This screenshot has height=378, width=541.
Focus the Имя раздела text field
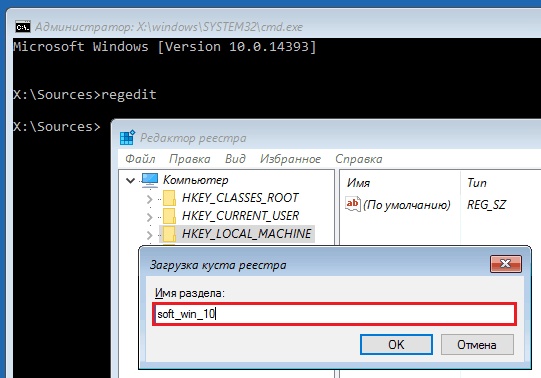[x=334, y=314]
